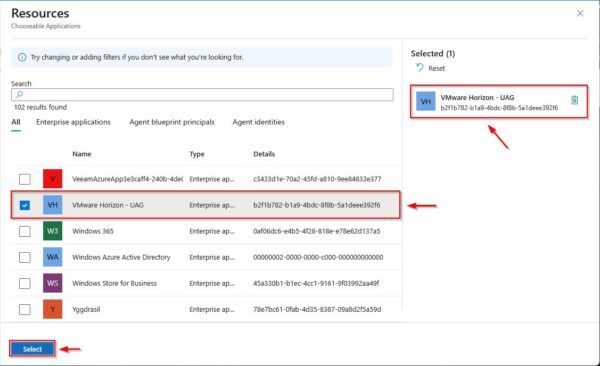This screenshot has width=600, height=366.
Task: Click the VMware Horizon - UAG name in list
Action: 108,205
